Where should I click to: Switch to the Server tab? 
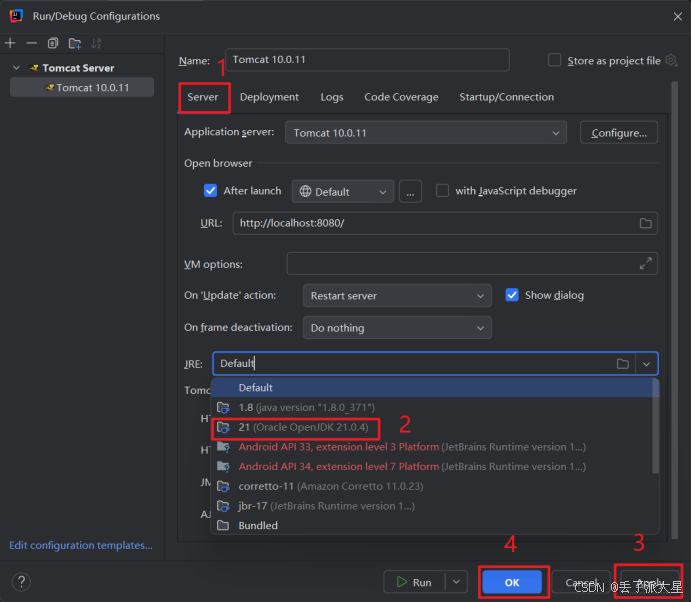(203, 97)
